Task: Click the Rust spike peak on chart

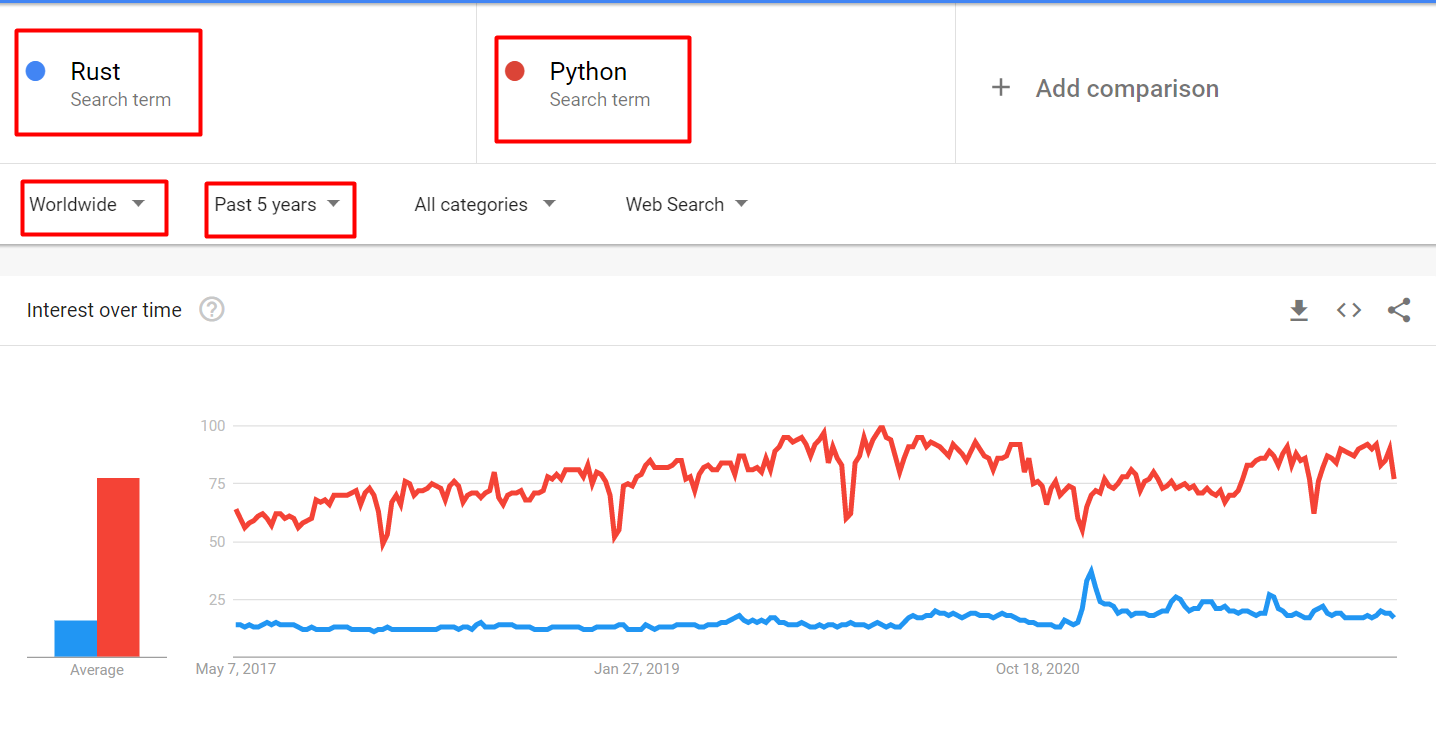Action: point(1091,571)
